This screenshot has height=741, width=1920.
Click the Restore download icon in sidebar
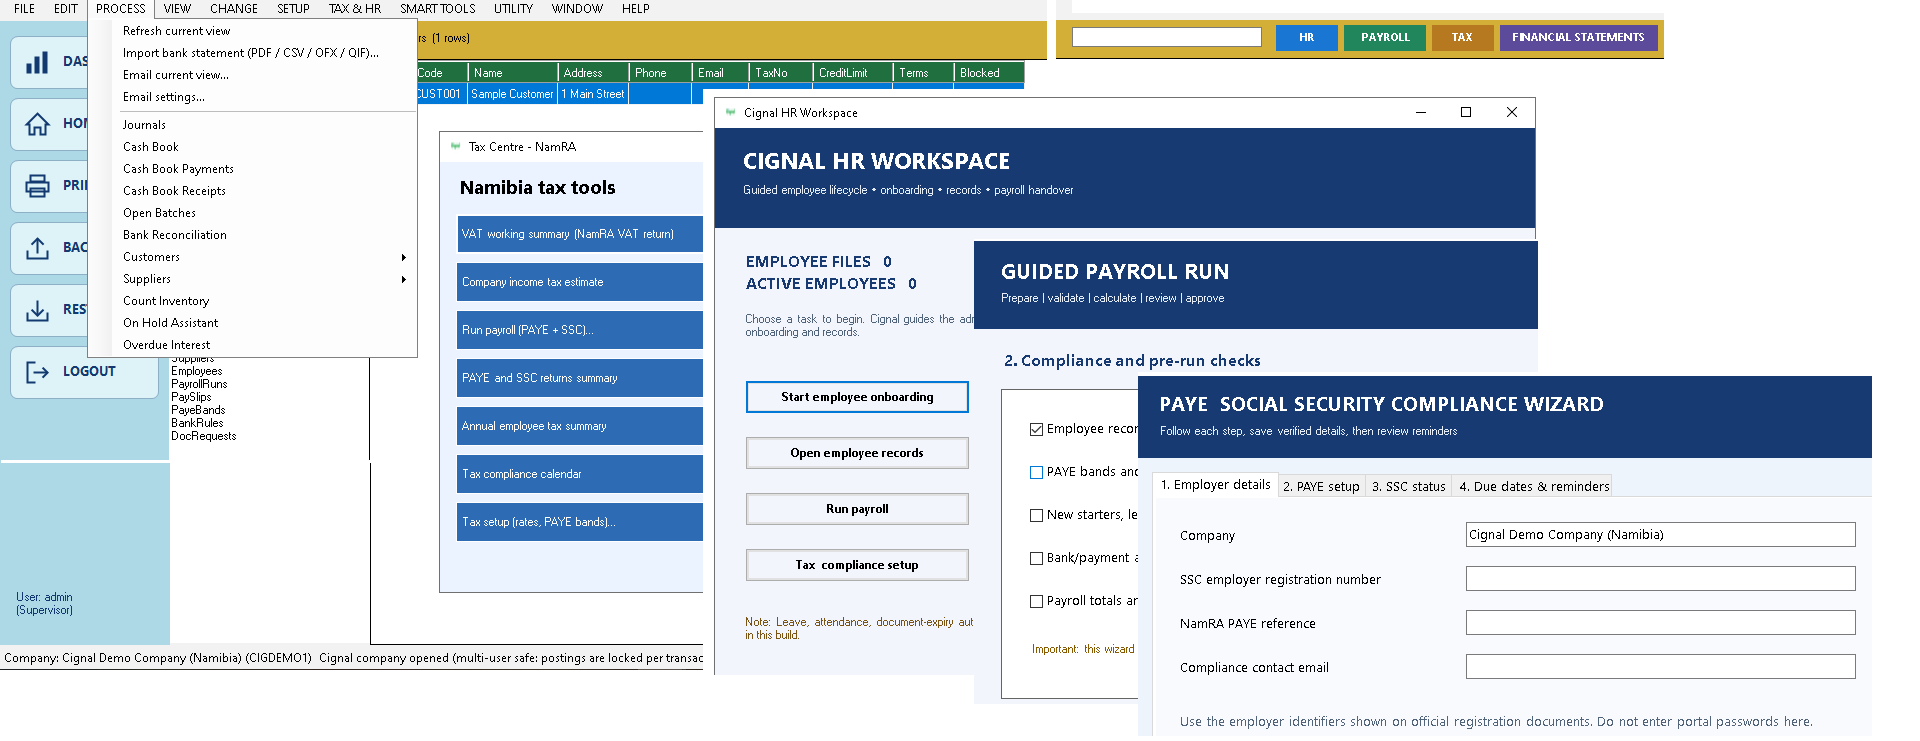tap(37, 310)
